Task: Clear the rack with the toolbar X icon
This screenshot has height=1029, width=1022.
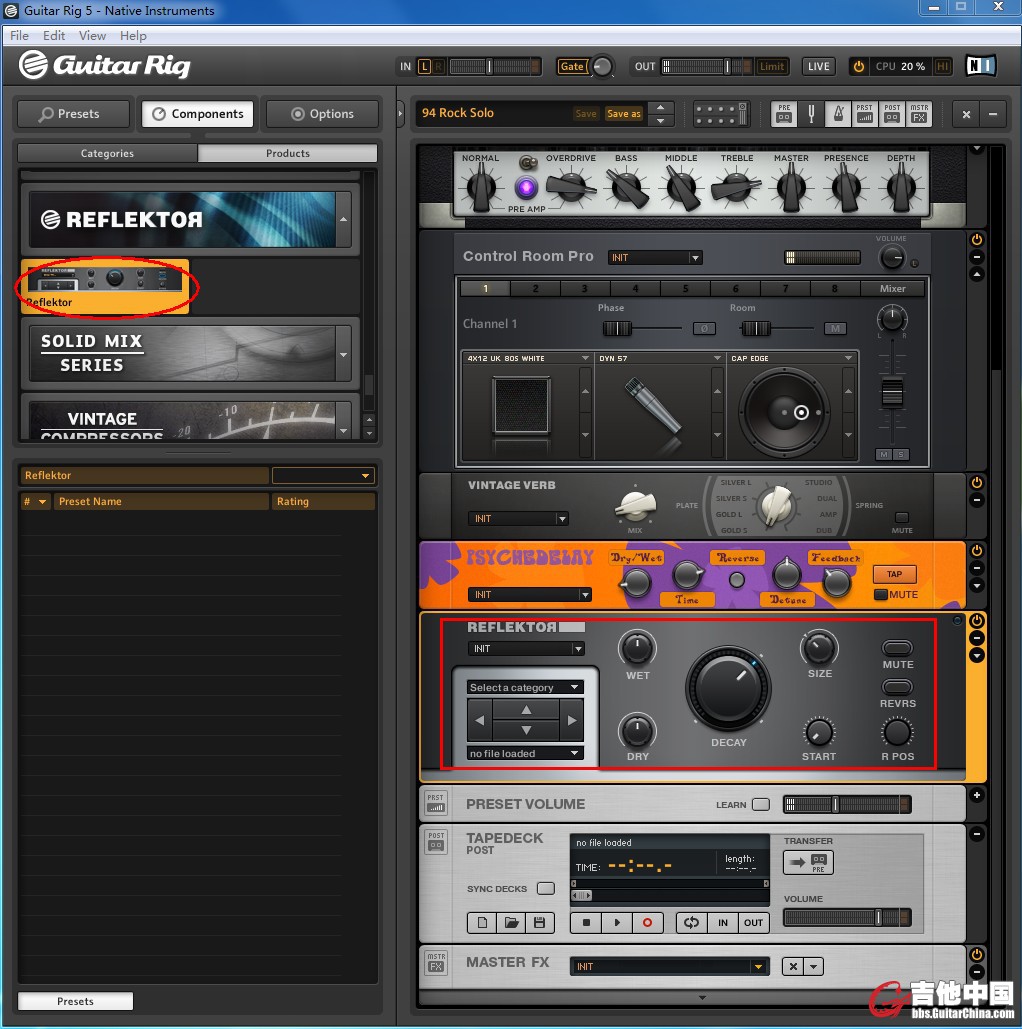Action: (966, 114)
